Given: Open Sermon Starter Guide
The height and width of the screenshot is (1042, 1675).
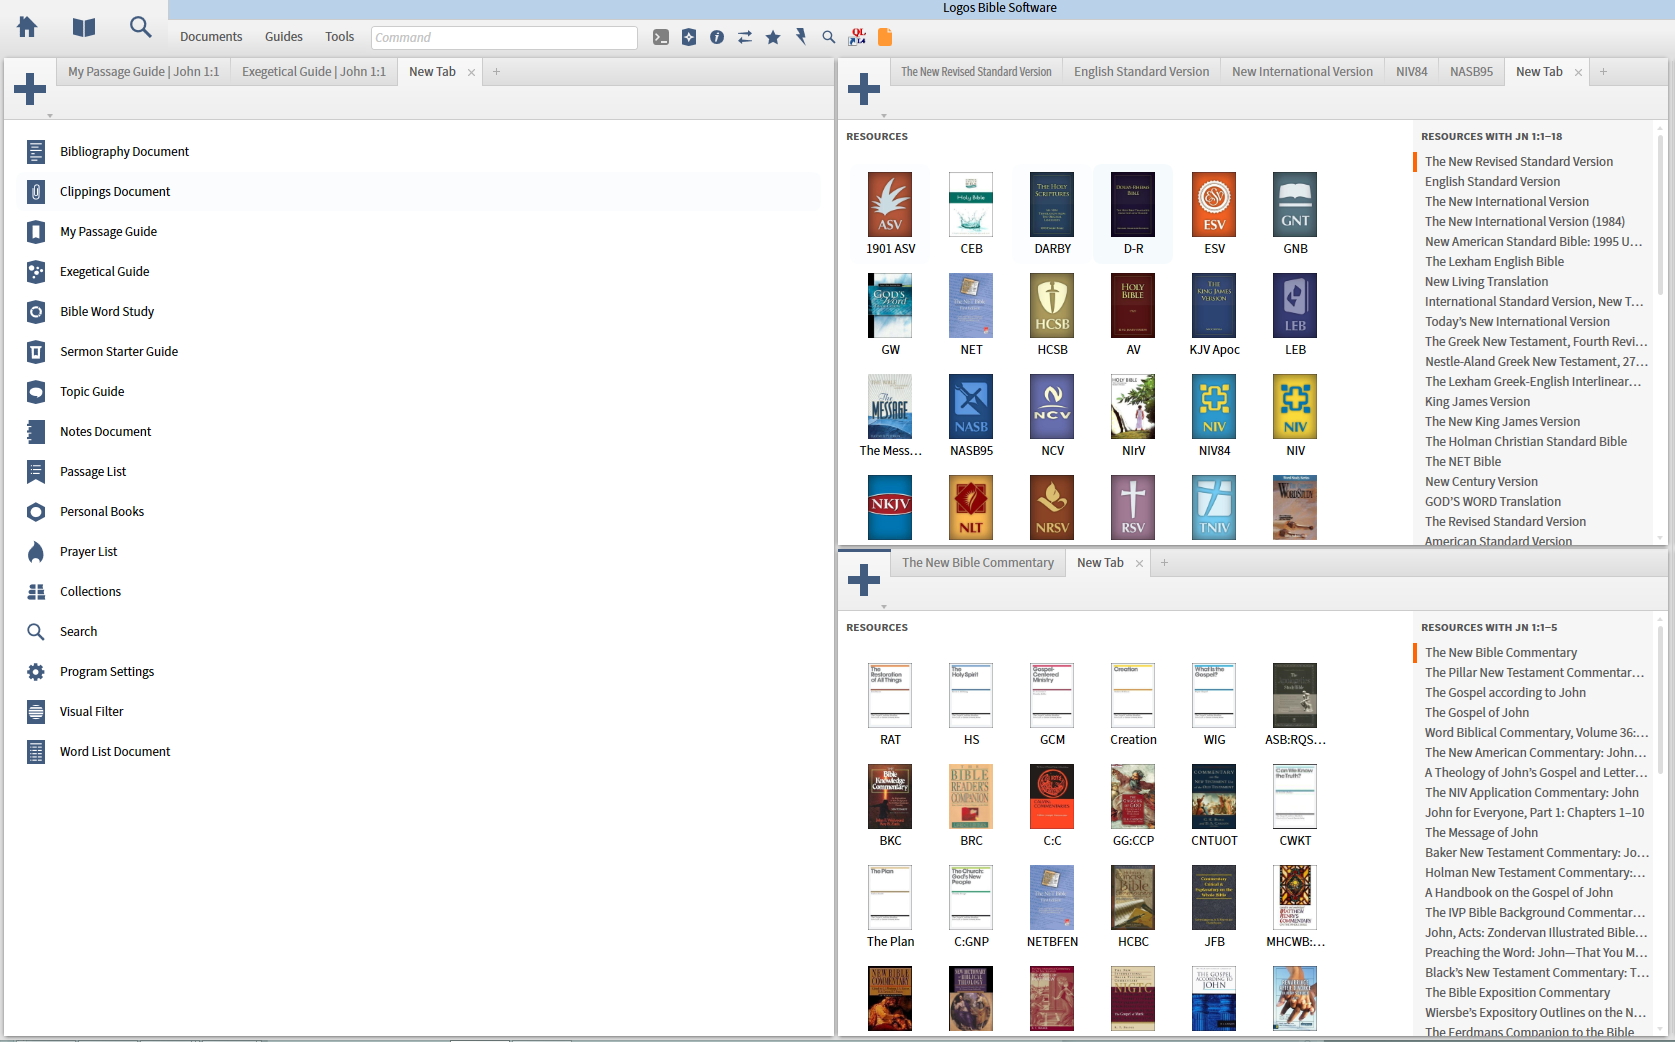Looking at the screenshot, I should 119,352.
